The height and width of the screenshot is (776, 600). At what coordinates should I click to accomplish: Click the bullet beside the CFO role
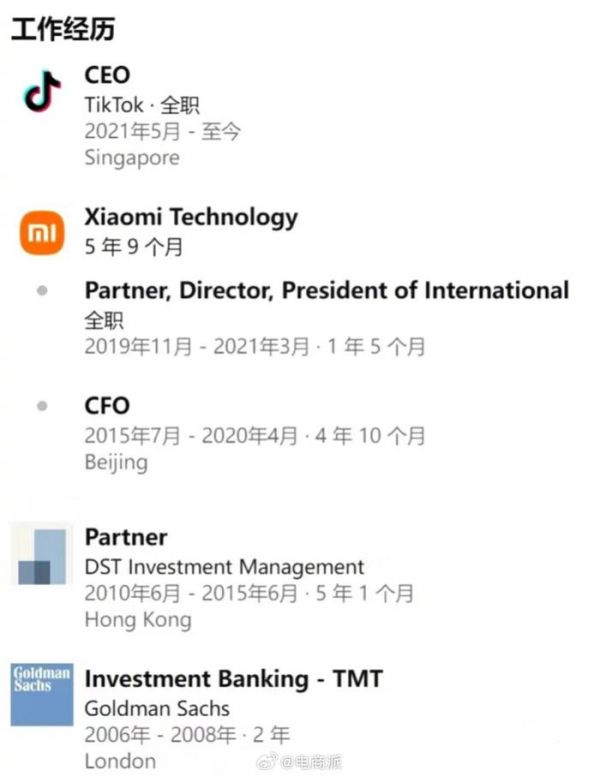(42, 406)
